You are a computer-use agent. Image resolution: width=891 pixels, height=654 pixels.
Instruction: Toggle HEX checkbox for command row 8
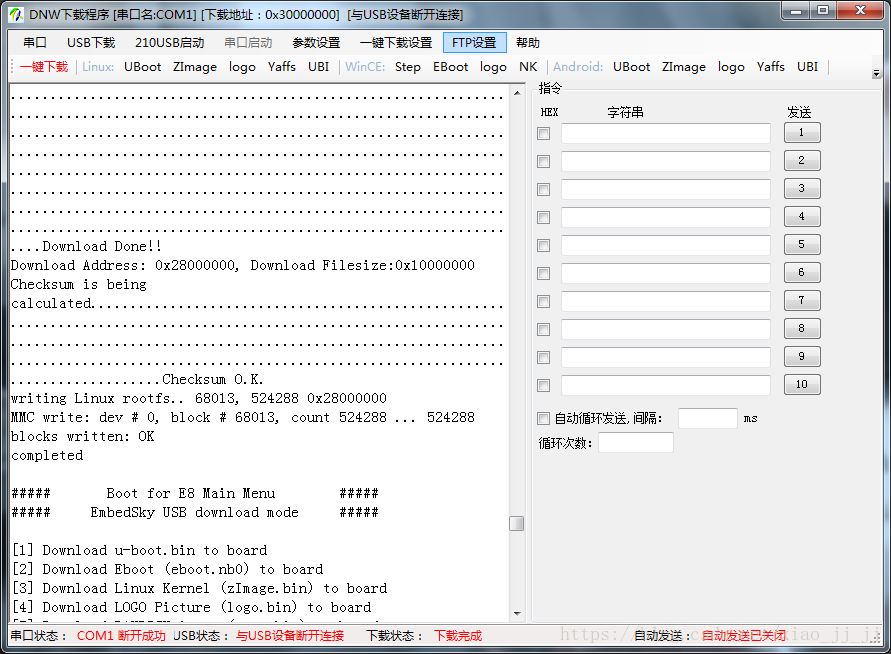[x=544, y=330]
